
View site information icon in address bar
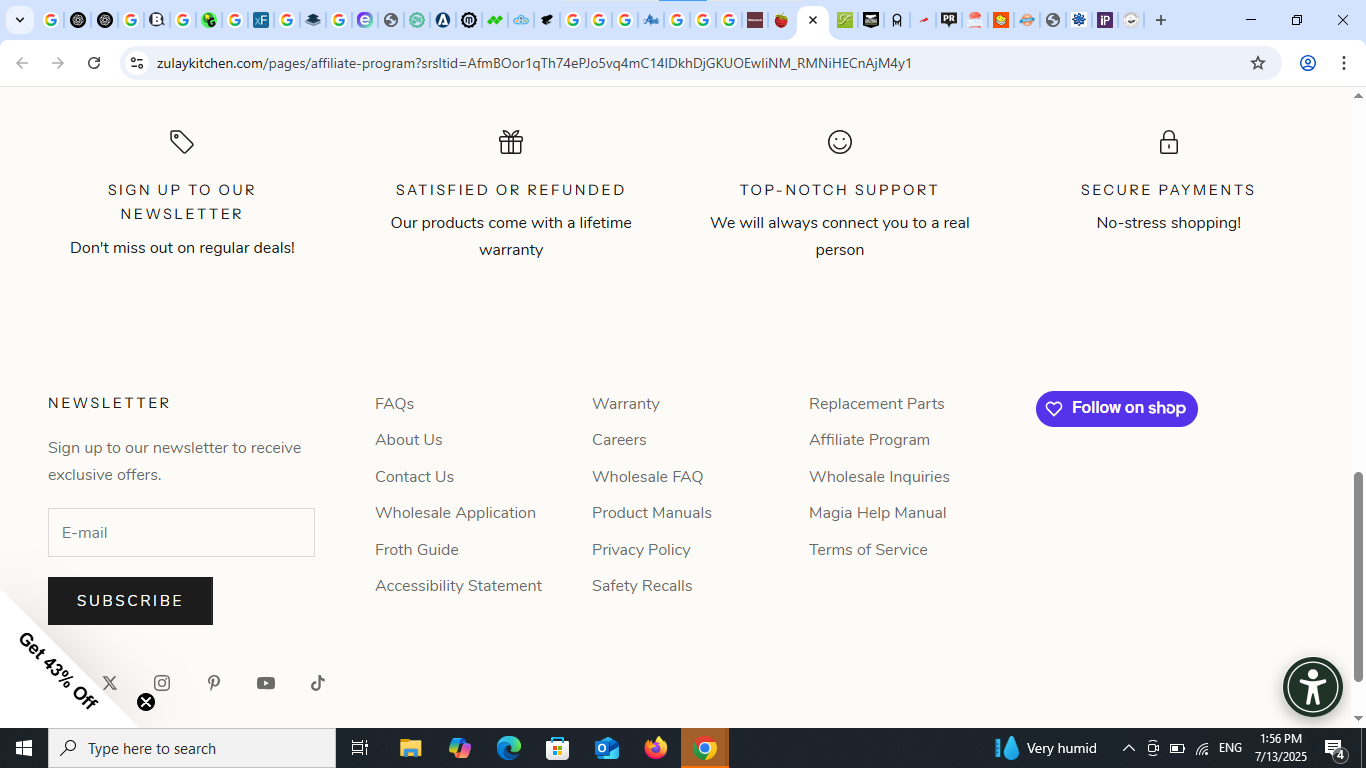point(137,63)
